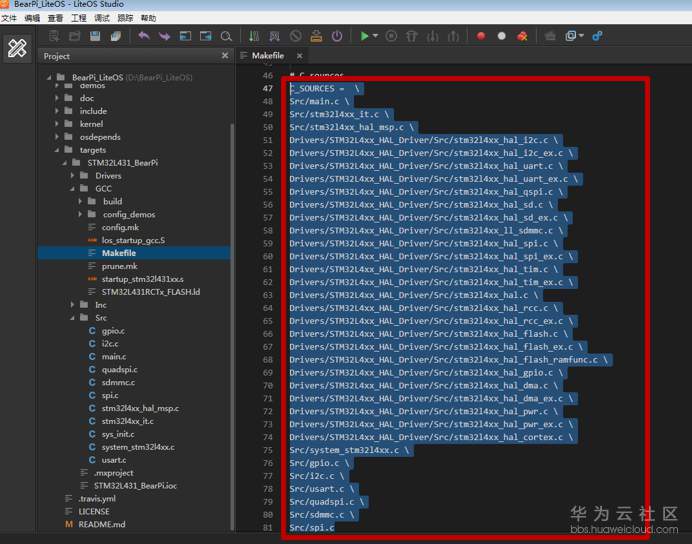This screenshot has width=692, height=544.
Task: Click the undo arrow toolbar icon
Action: point(143,36)
